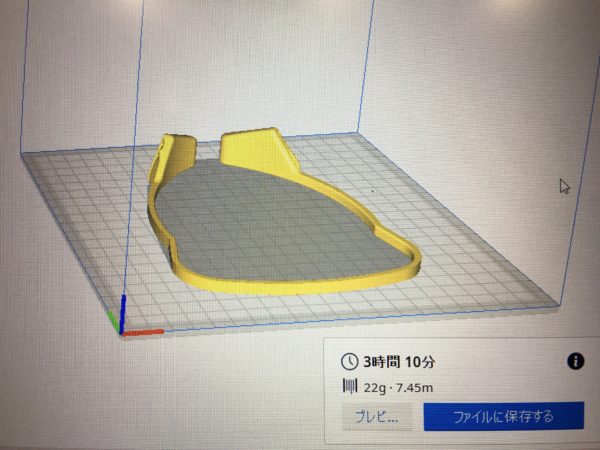Open the print info icon
The width and height of the screenshot is (600, 450).
click(576, 361)
